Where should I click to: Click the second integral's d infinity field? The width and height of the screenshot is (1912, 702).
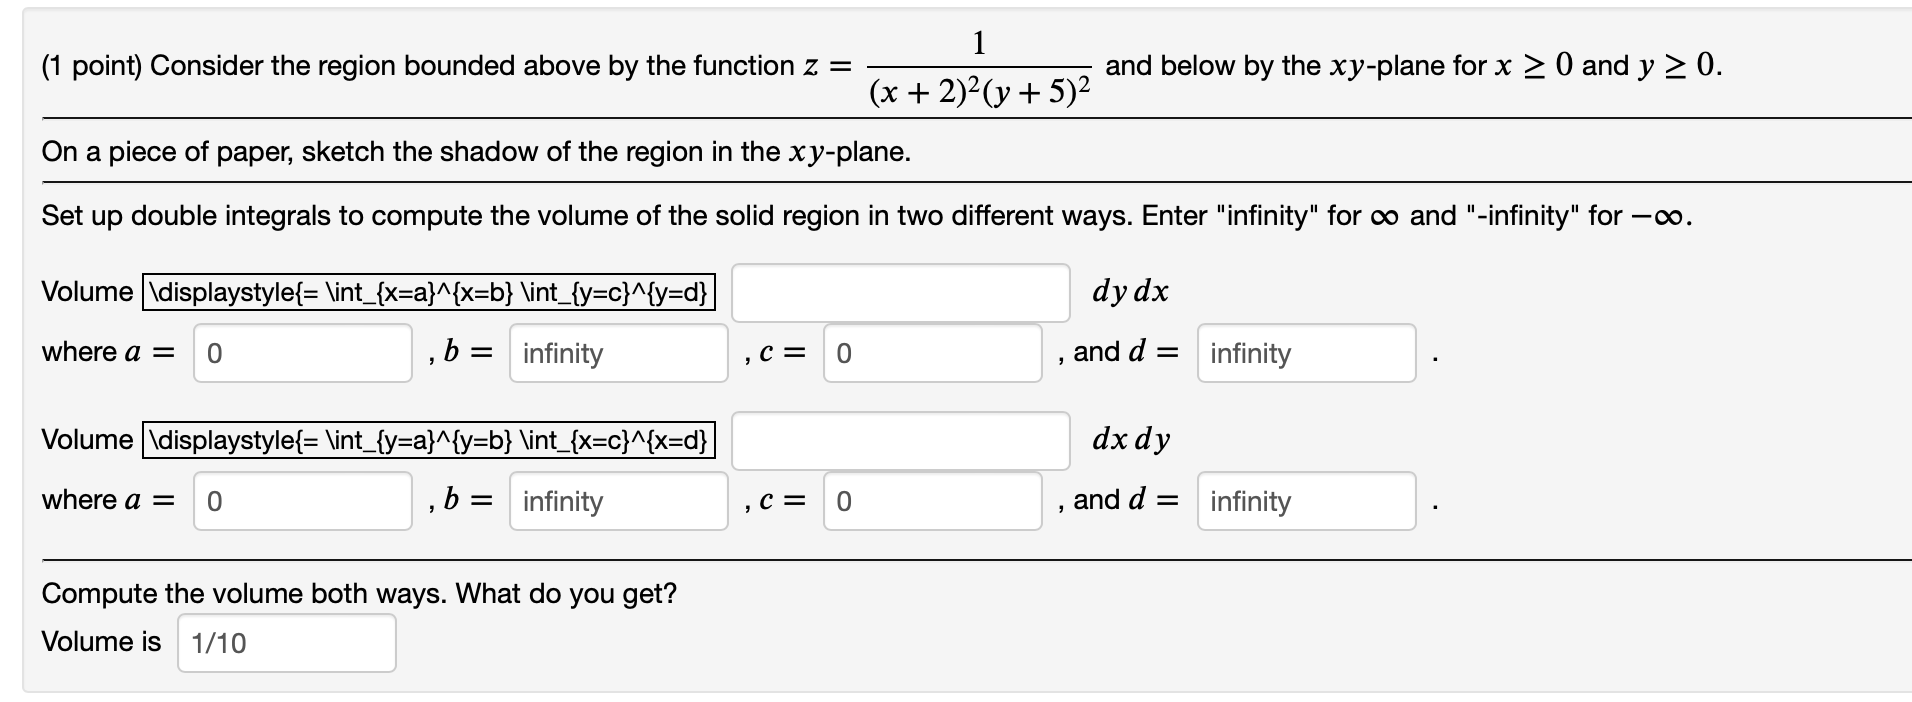point(1305,501)
